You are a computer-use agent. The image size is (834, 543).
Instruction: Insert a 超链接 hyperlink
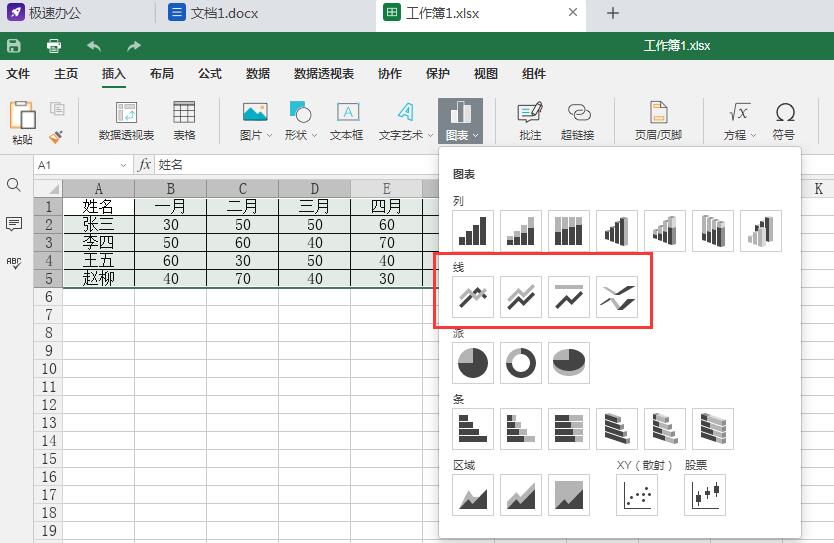click(577, 122)
